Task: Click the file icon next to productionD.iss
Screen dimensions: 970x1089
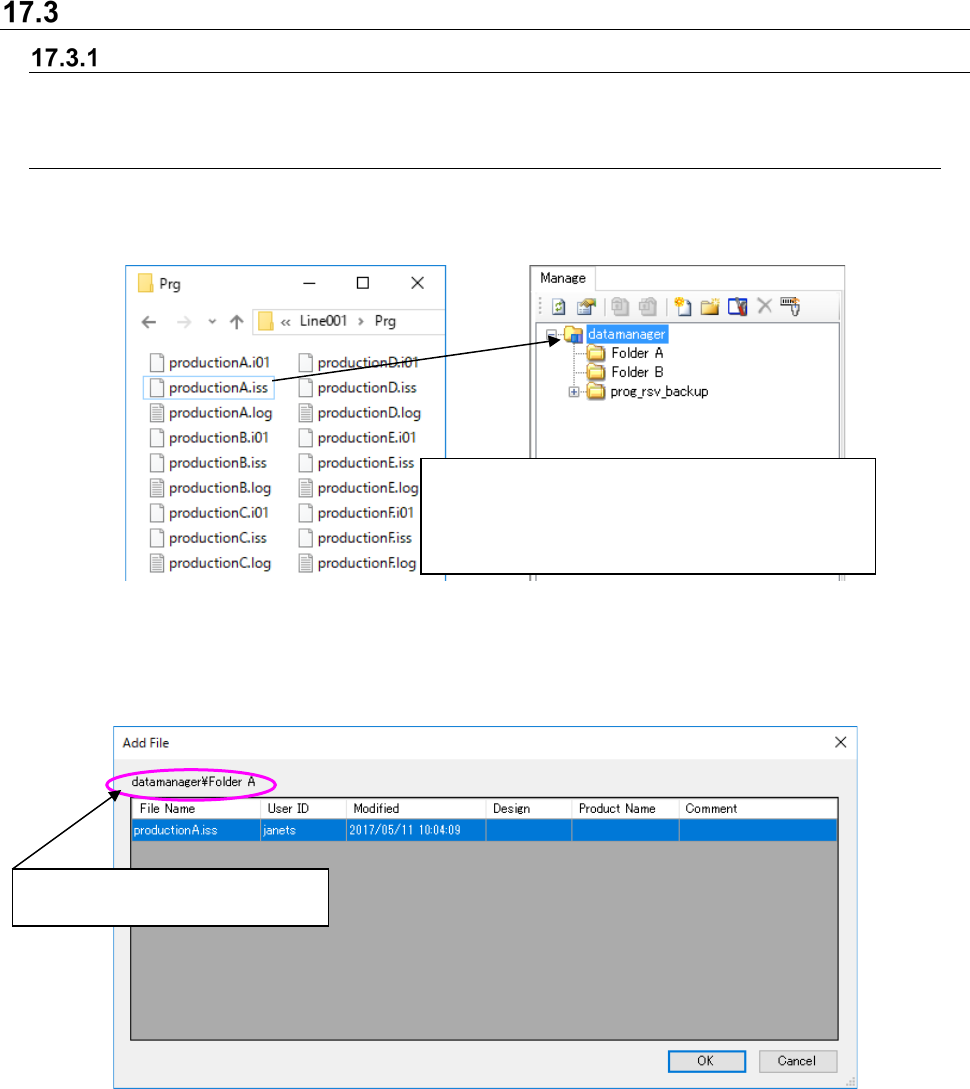Action: [306, 388]
